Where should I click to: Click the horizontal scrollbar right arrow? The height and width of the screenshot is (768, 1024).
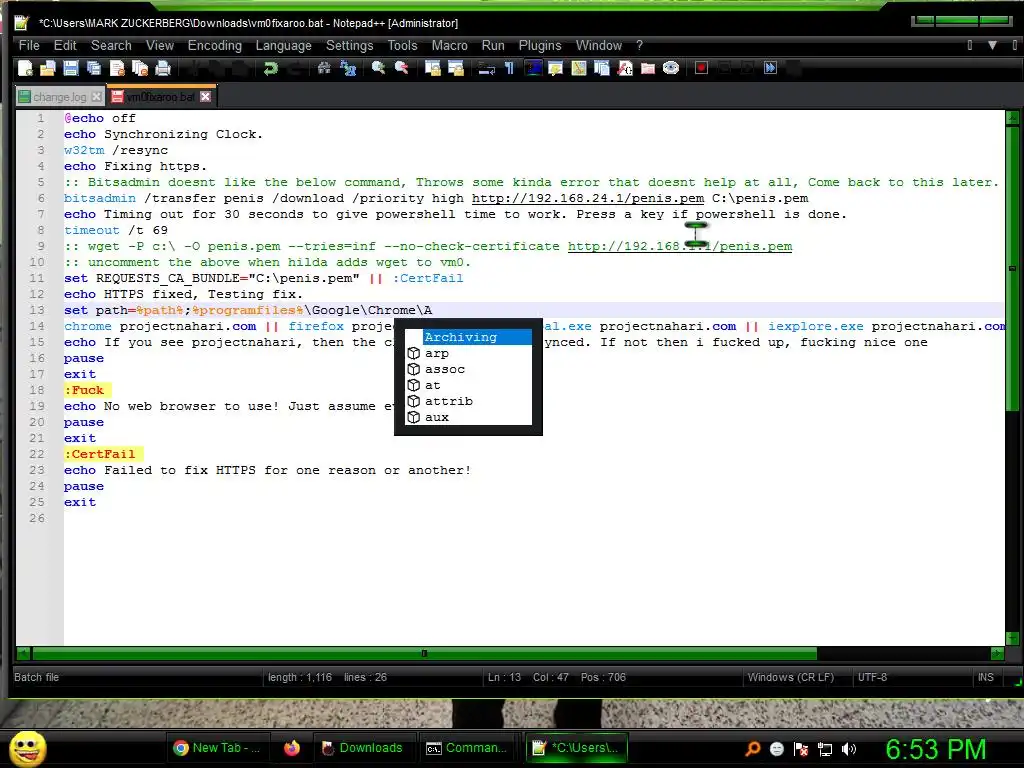click(x=997, y=653)
